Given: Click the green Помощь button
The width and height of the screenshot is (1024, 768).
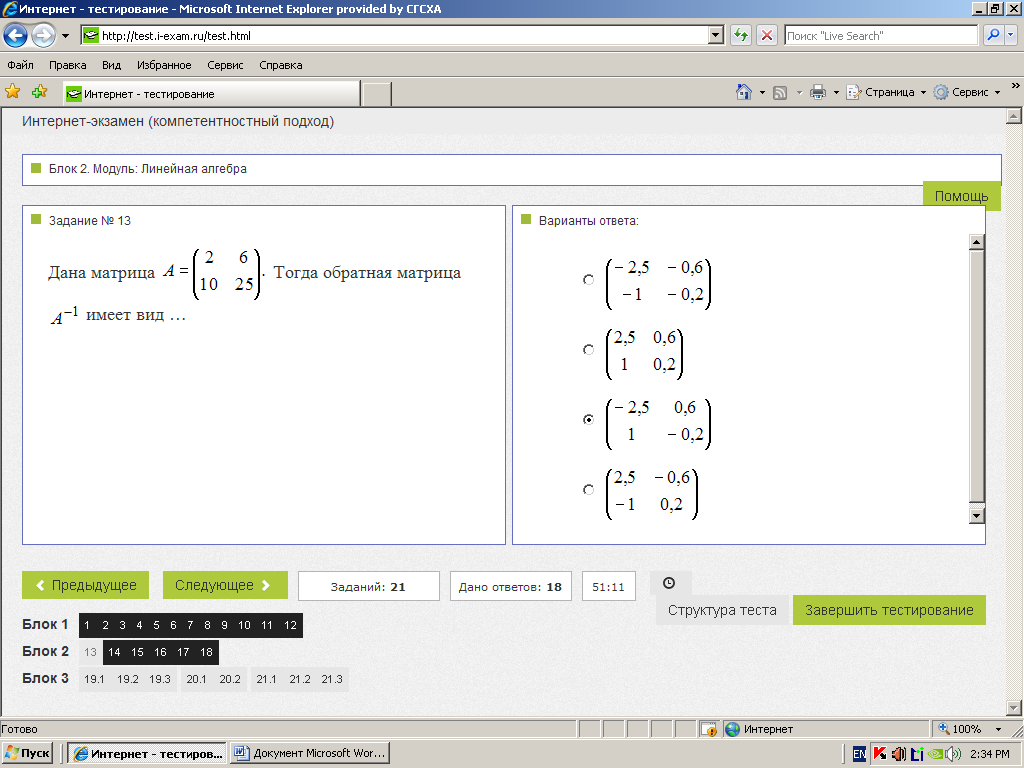Looking at the screenshot, I should [x=961, y=196].
